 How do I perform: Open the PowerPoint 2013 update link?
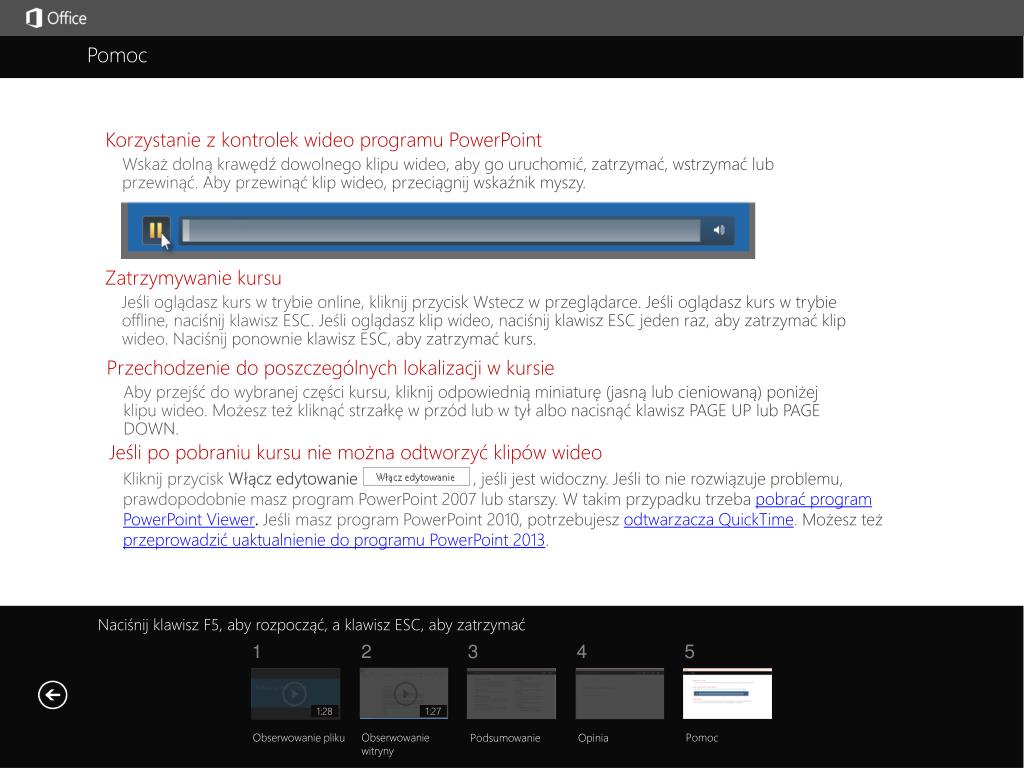coord(334,540)
